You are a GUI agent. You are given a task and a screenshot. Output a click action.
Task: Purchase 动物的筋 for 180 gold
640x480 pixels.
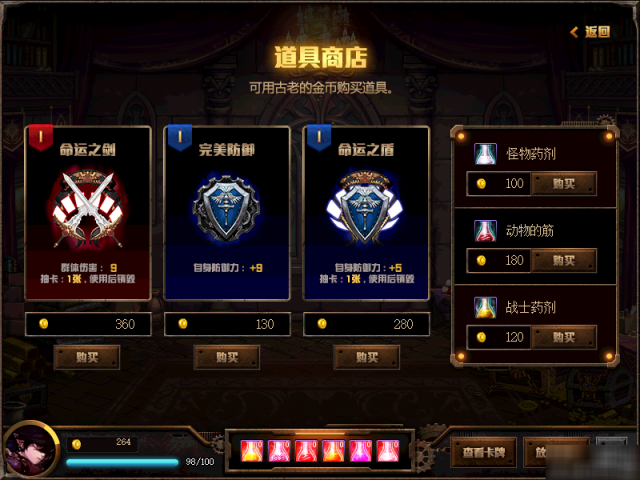tap(564, 260)
